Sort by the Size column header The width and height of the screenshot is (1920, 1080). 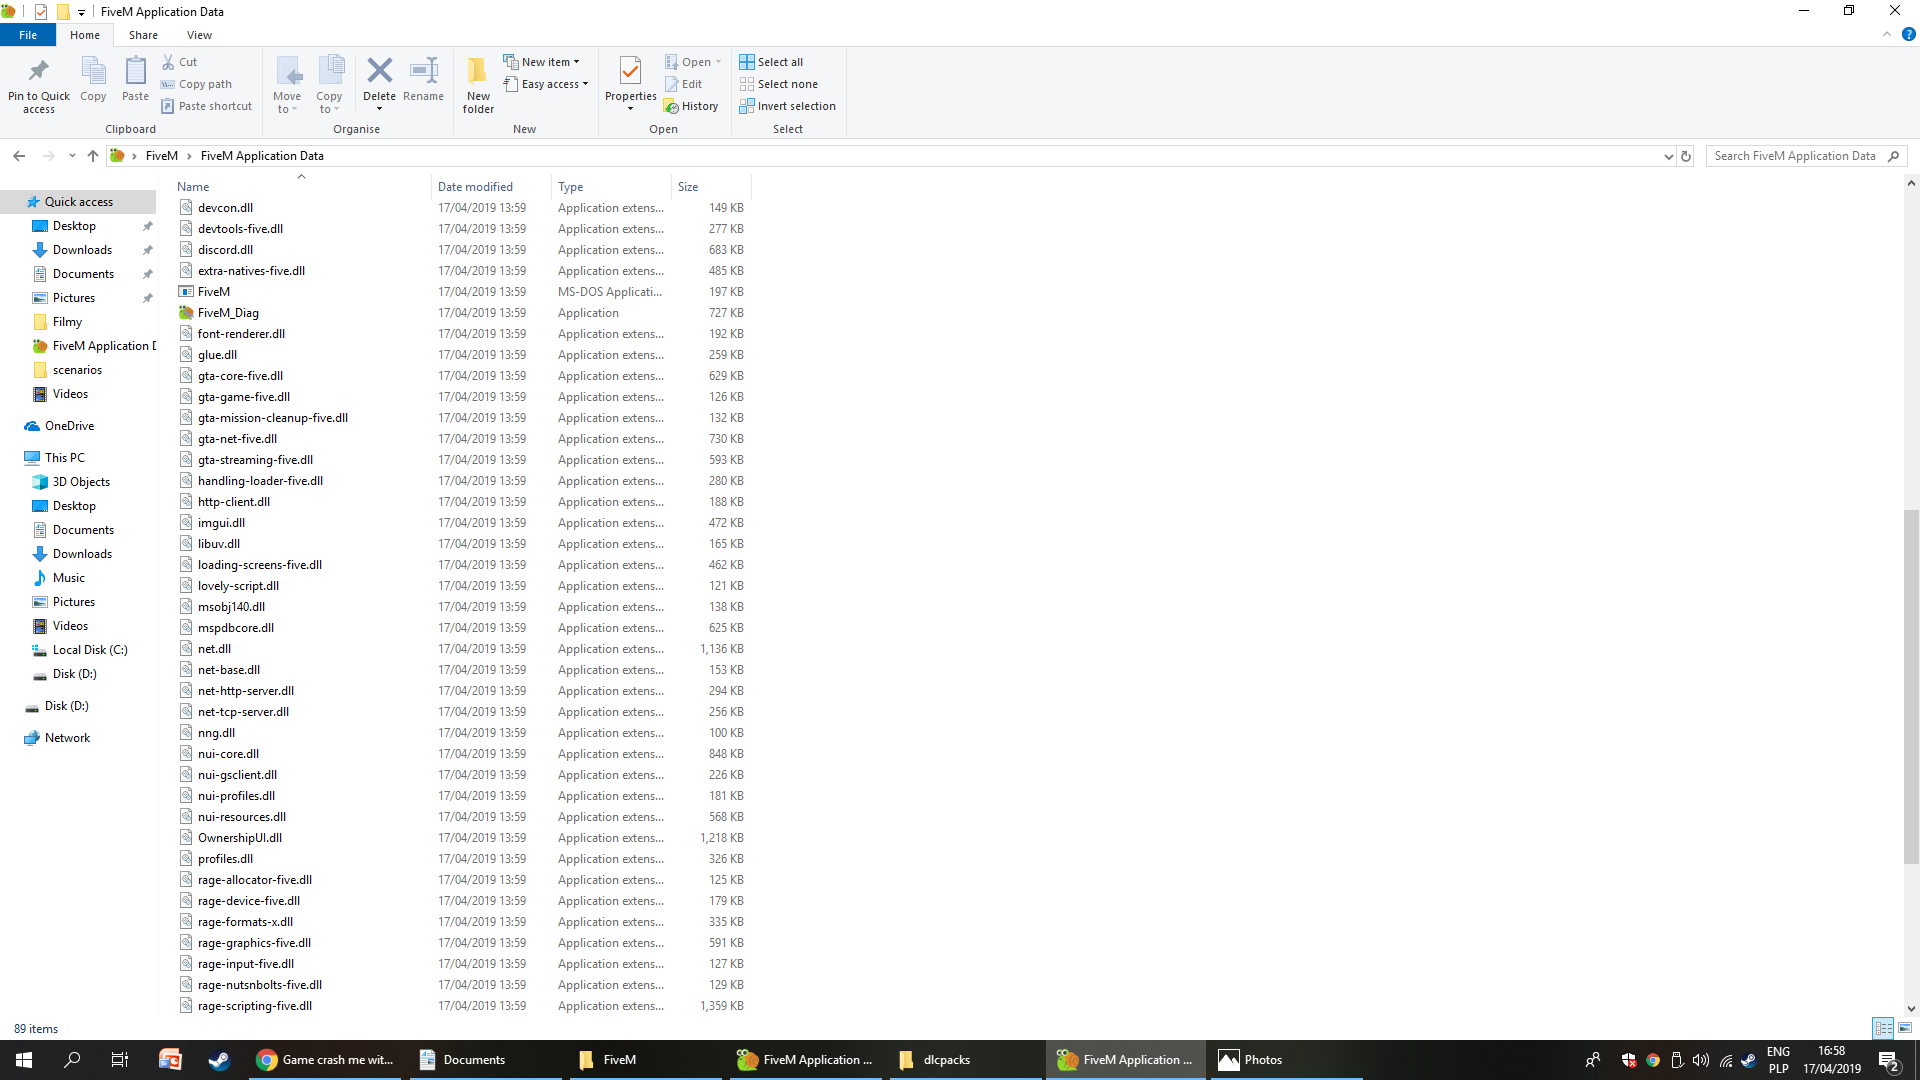pos(710,187)
